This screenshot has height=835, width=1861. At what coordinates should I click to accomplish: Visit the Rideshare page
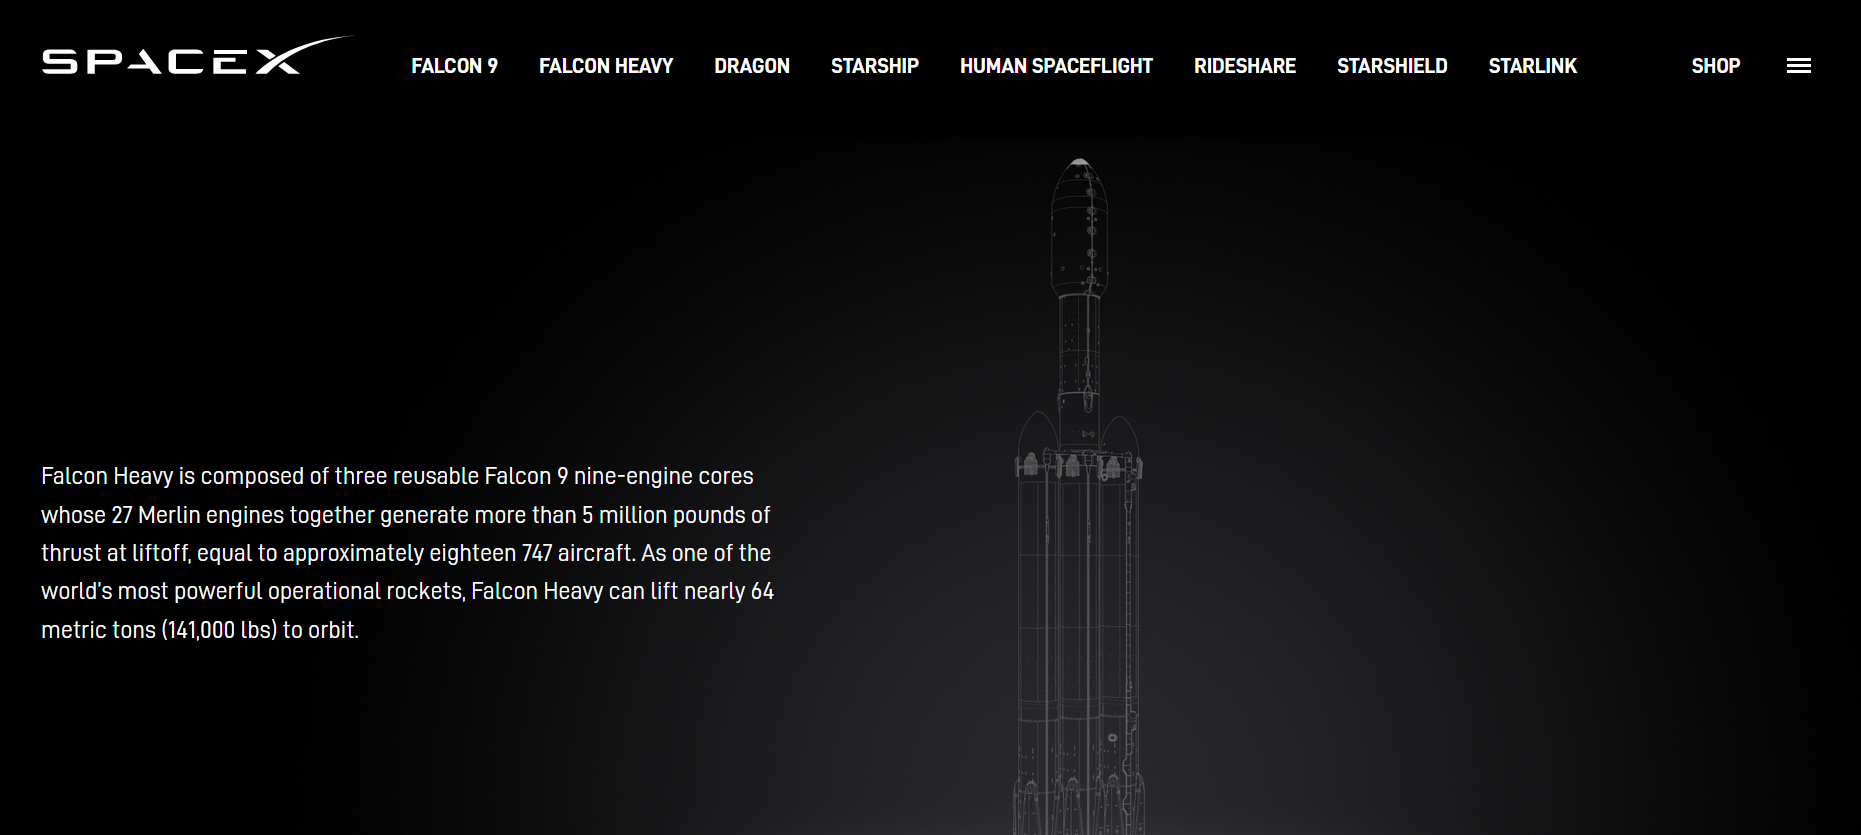tap(1245, 66)
